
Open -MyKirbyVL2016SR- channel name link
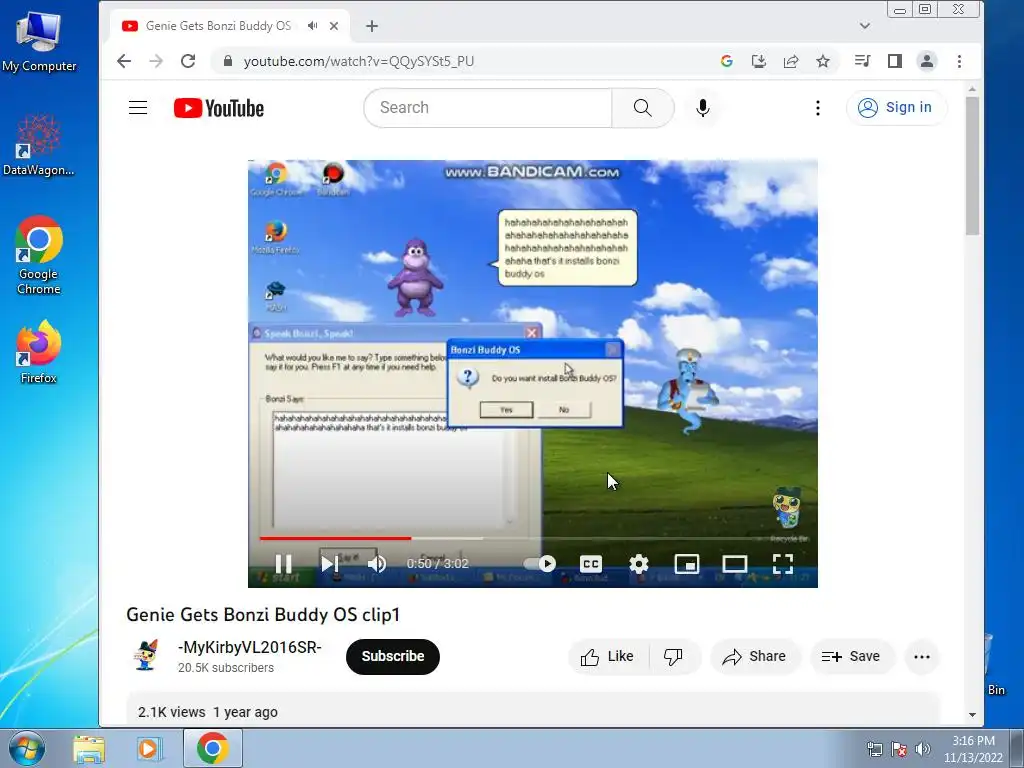249,647
